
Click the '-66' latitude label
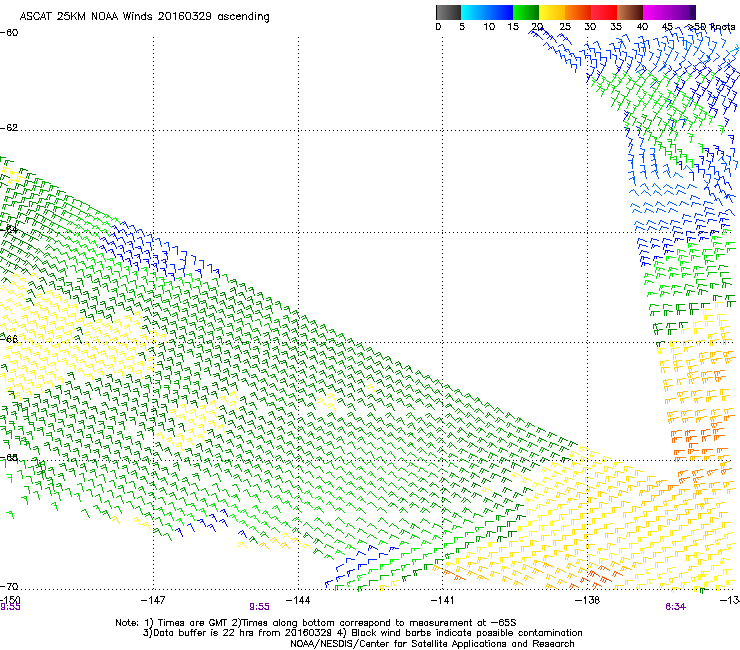point(9,339)
